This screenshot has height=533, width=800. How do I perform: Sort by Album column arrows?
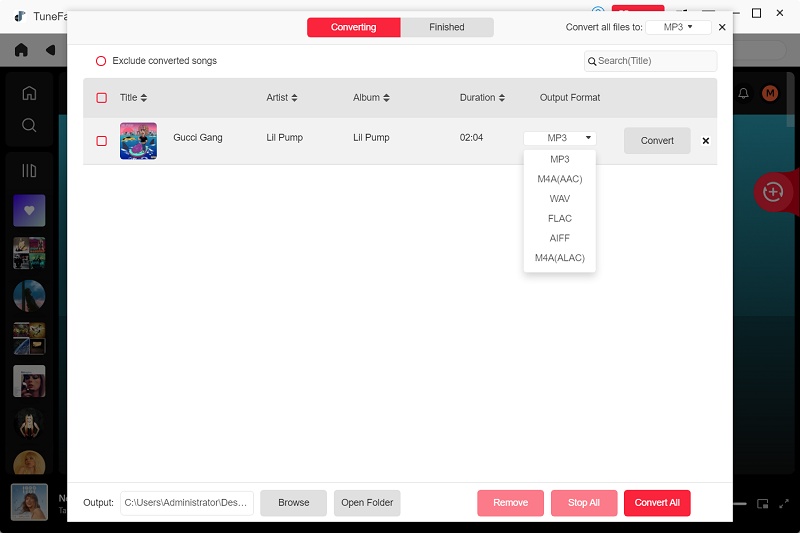coord(386,97)
